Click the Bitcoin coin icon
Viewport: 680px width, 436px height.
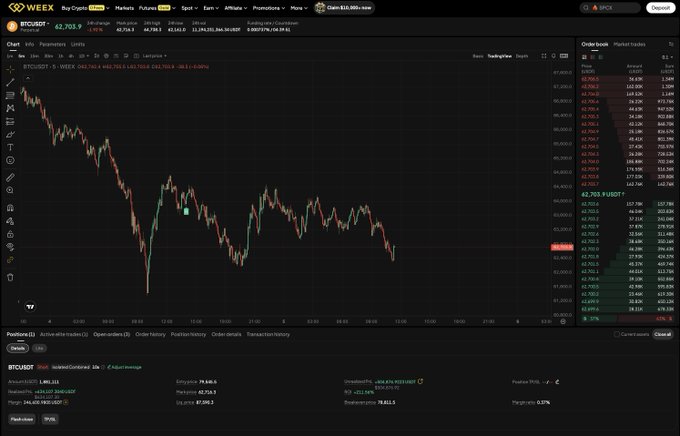[12, 26]
